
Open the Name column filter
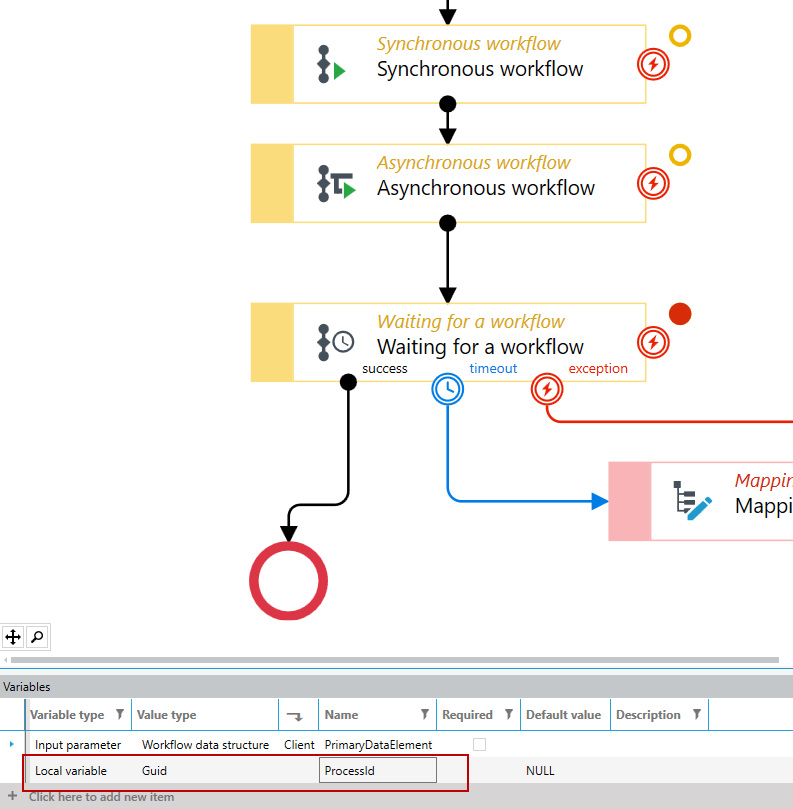point(425,715)
